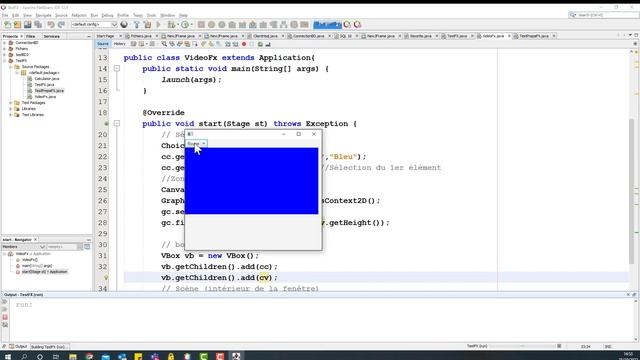The image size is (640, 360).
Task: Switch to the TestPrepaFX.java editor tab
Action: coord(533,36)
